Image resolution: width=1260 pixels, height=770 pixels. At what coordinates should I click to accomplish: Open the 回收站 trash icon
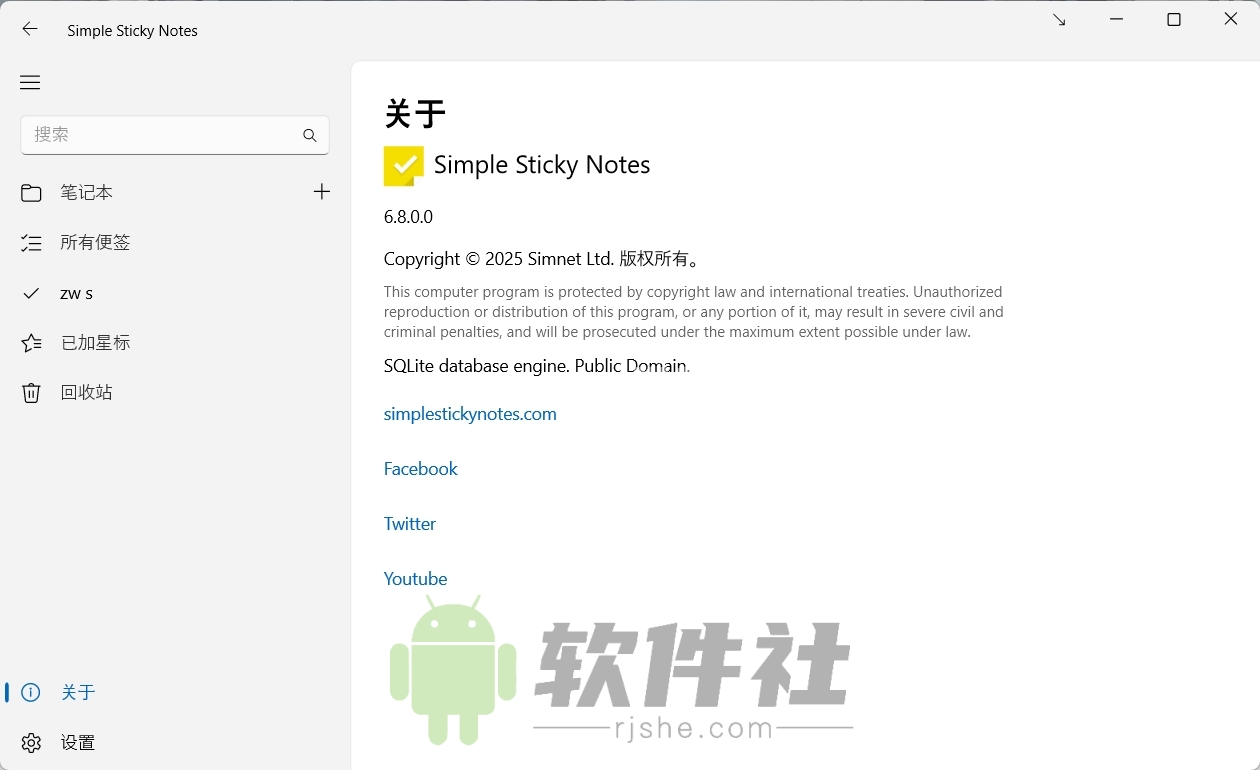click(x=31, y=392)
